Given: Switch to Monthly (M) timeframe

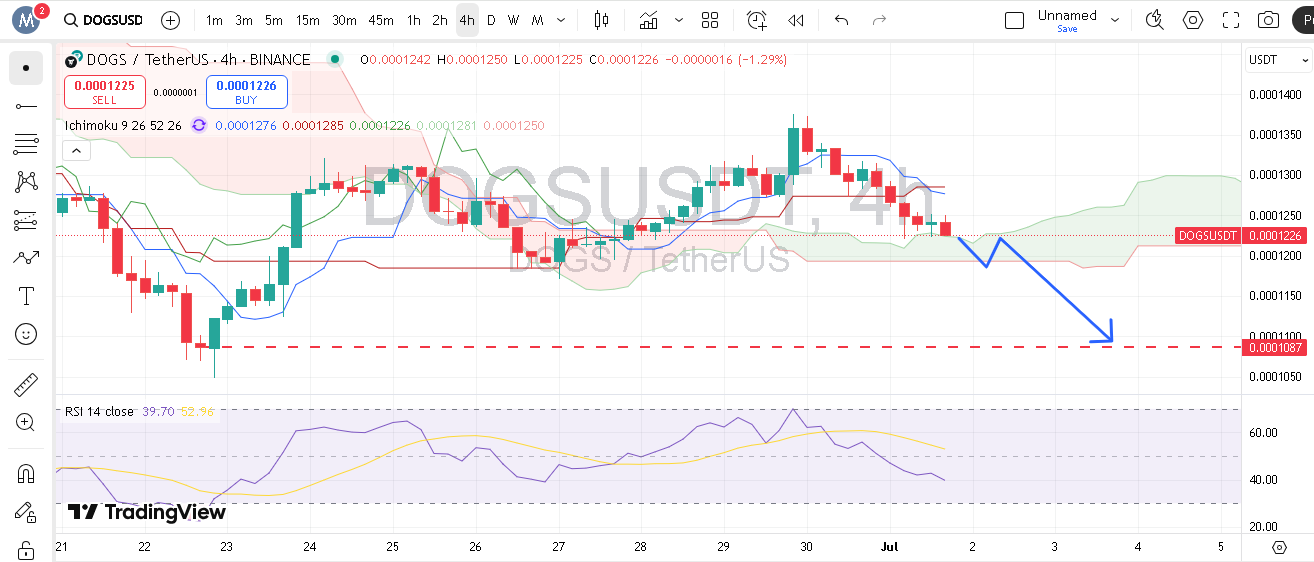Looking at the screenshot, I should click(537, 20).
